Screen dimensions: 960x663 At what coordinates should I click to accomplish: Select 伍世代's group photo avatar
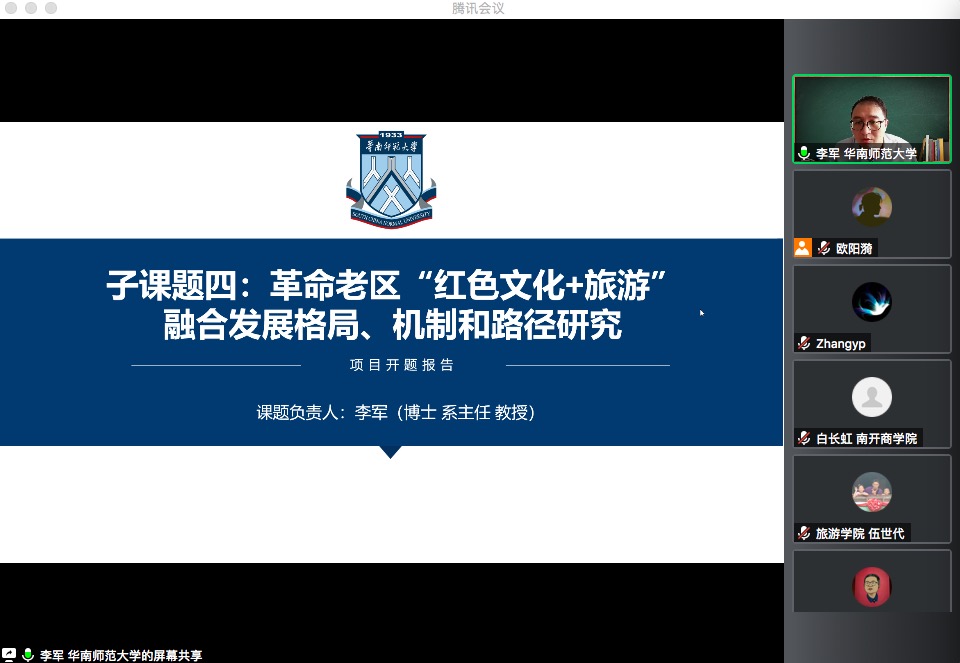pyautogui.click(x=872, y=492)
